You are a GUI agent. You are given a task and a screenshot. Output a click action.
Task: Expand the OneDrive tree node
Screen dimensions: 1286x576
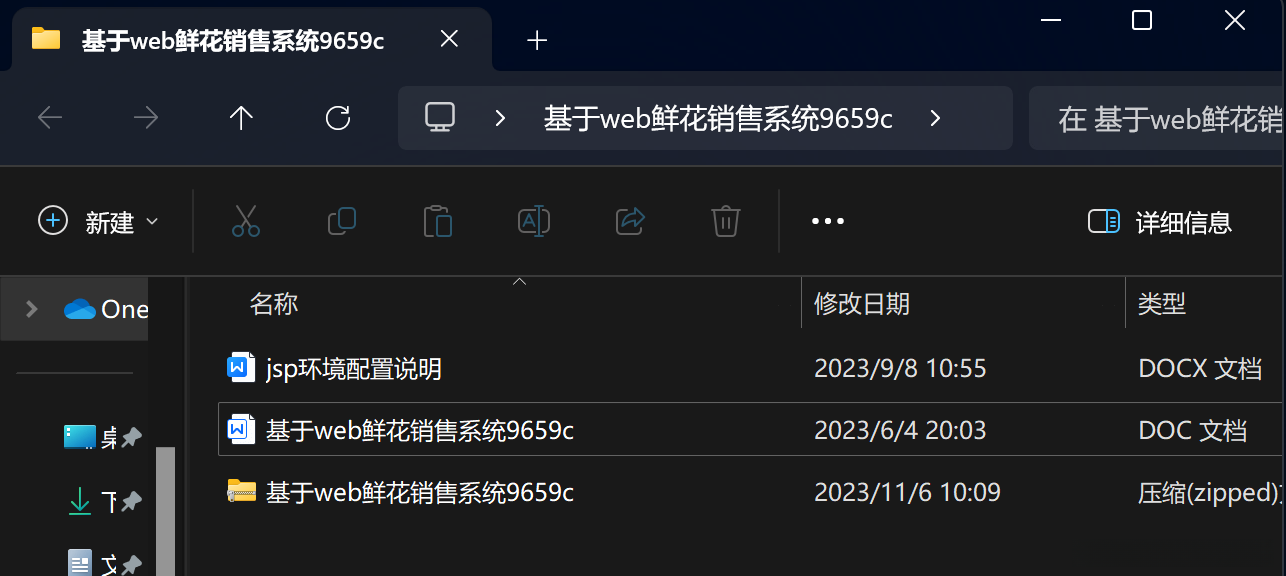[x=31, y=309]
